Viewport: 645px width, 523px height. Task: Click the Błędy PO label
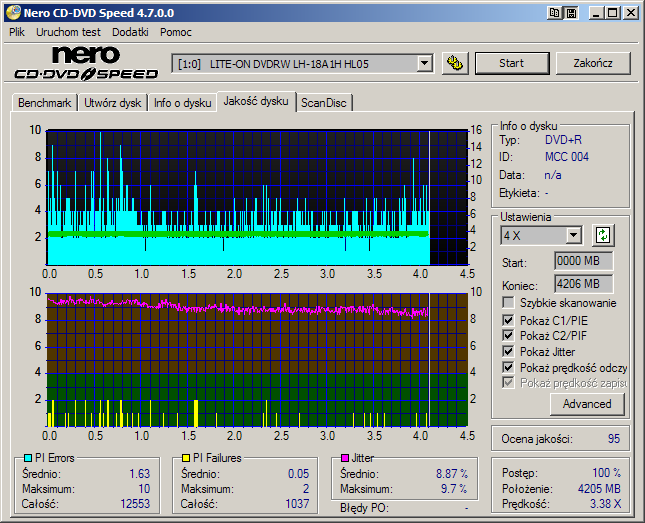(364, 508)
